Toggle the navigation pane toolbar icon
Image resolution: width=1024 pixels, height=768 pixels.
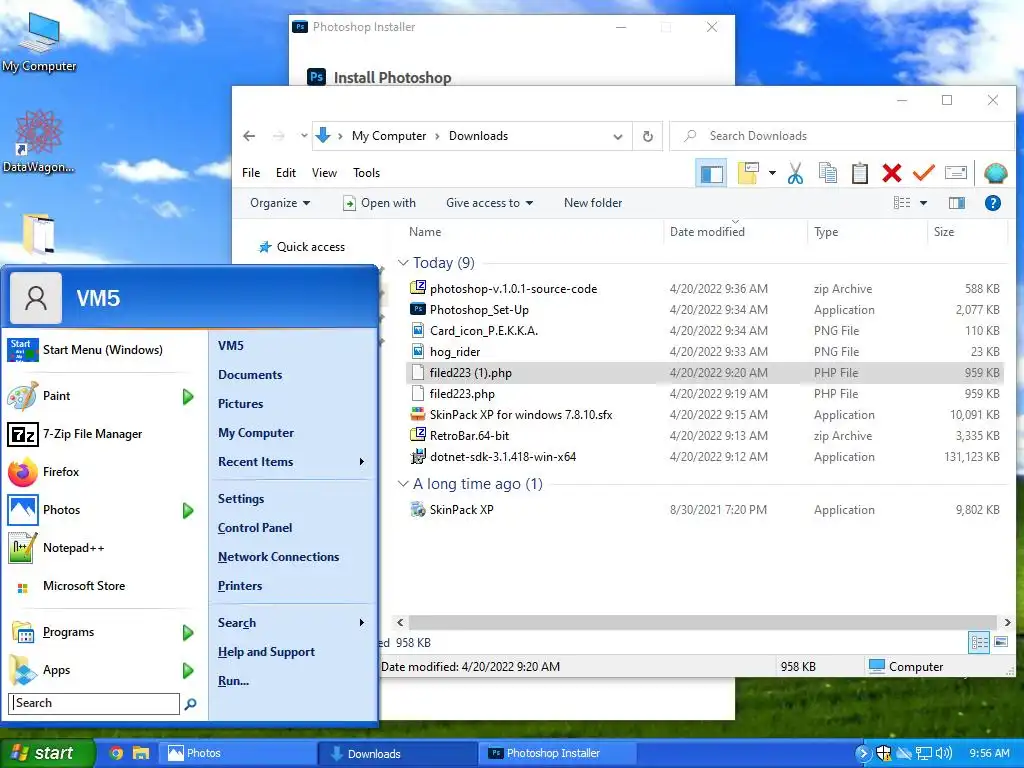point(711,173)
